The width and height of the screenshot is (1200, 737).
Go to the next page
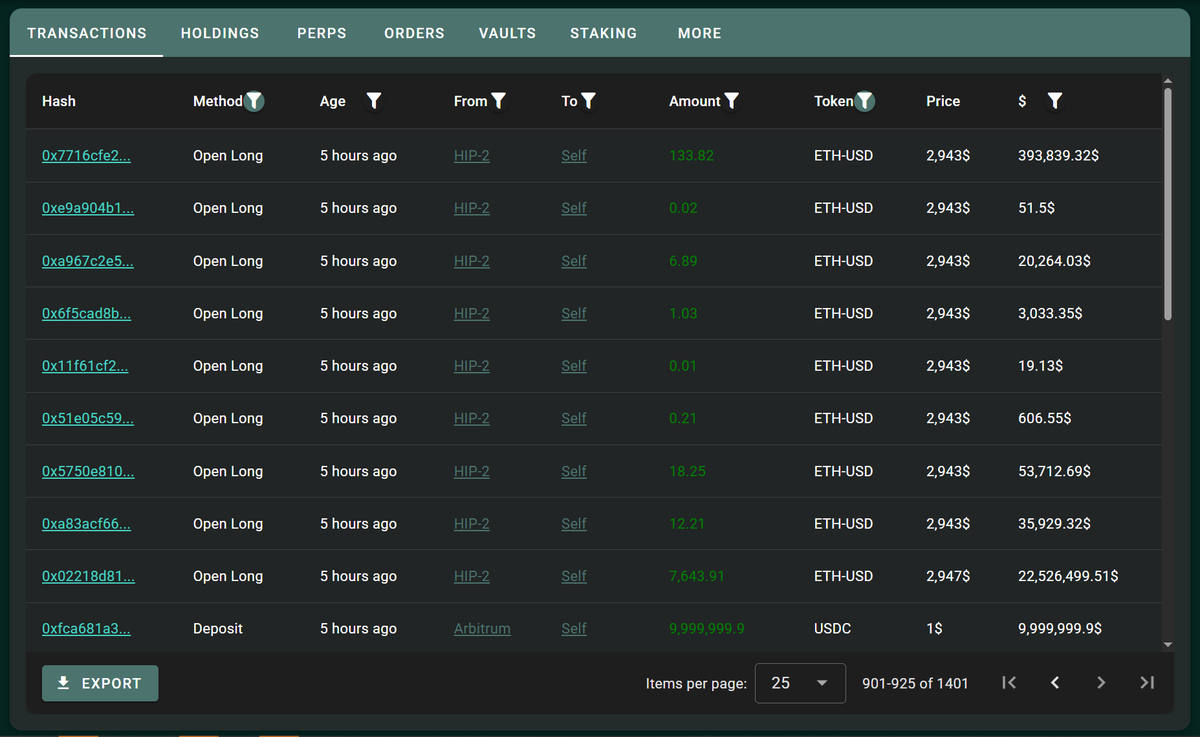point(1101,683)
